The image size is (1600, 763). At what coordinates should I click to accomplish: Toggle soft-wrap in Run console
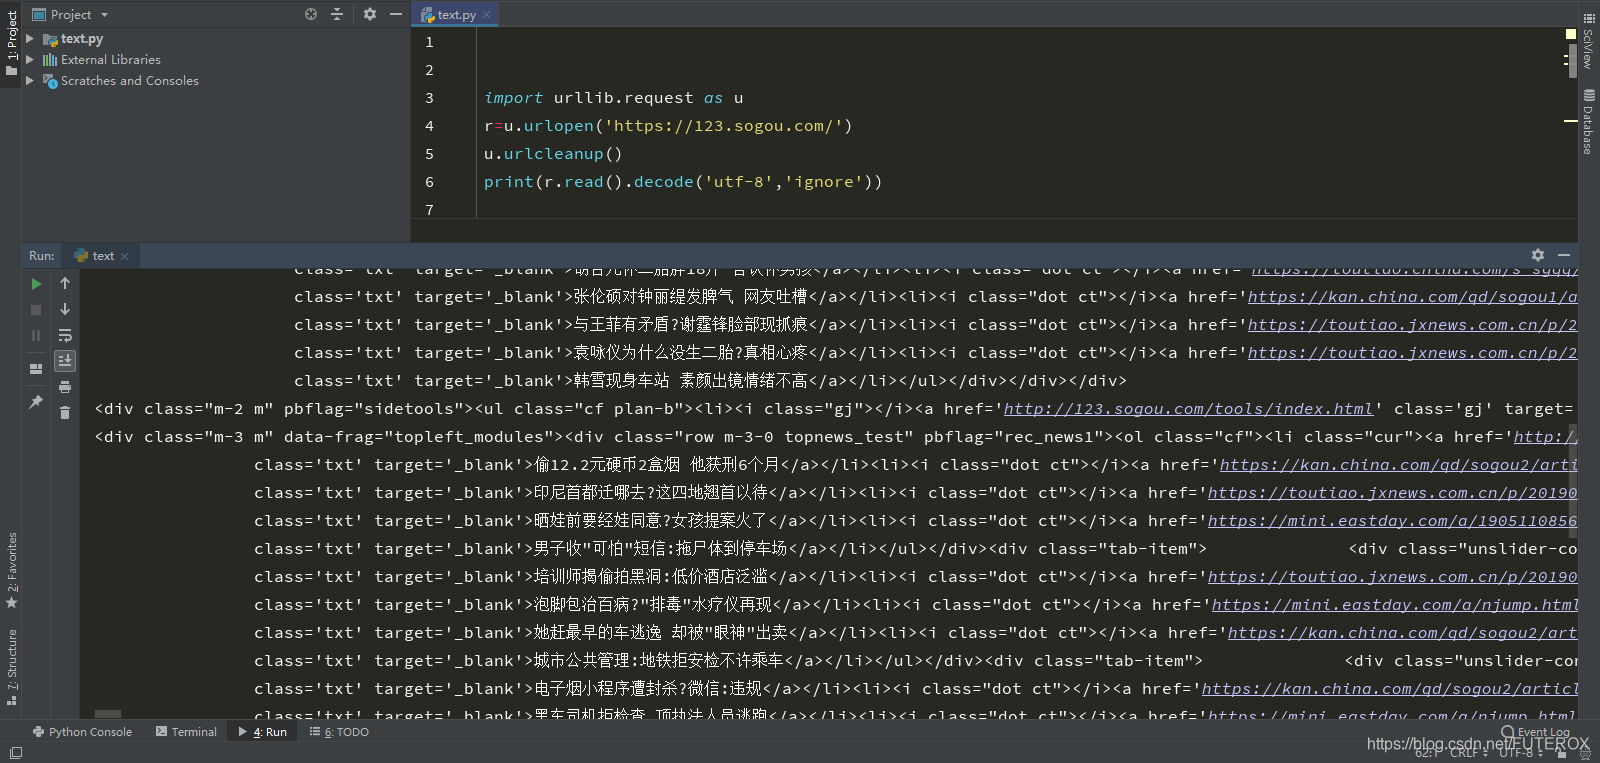coord(65,336)
